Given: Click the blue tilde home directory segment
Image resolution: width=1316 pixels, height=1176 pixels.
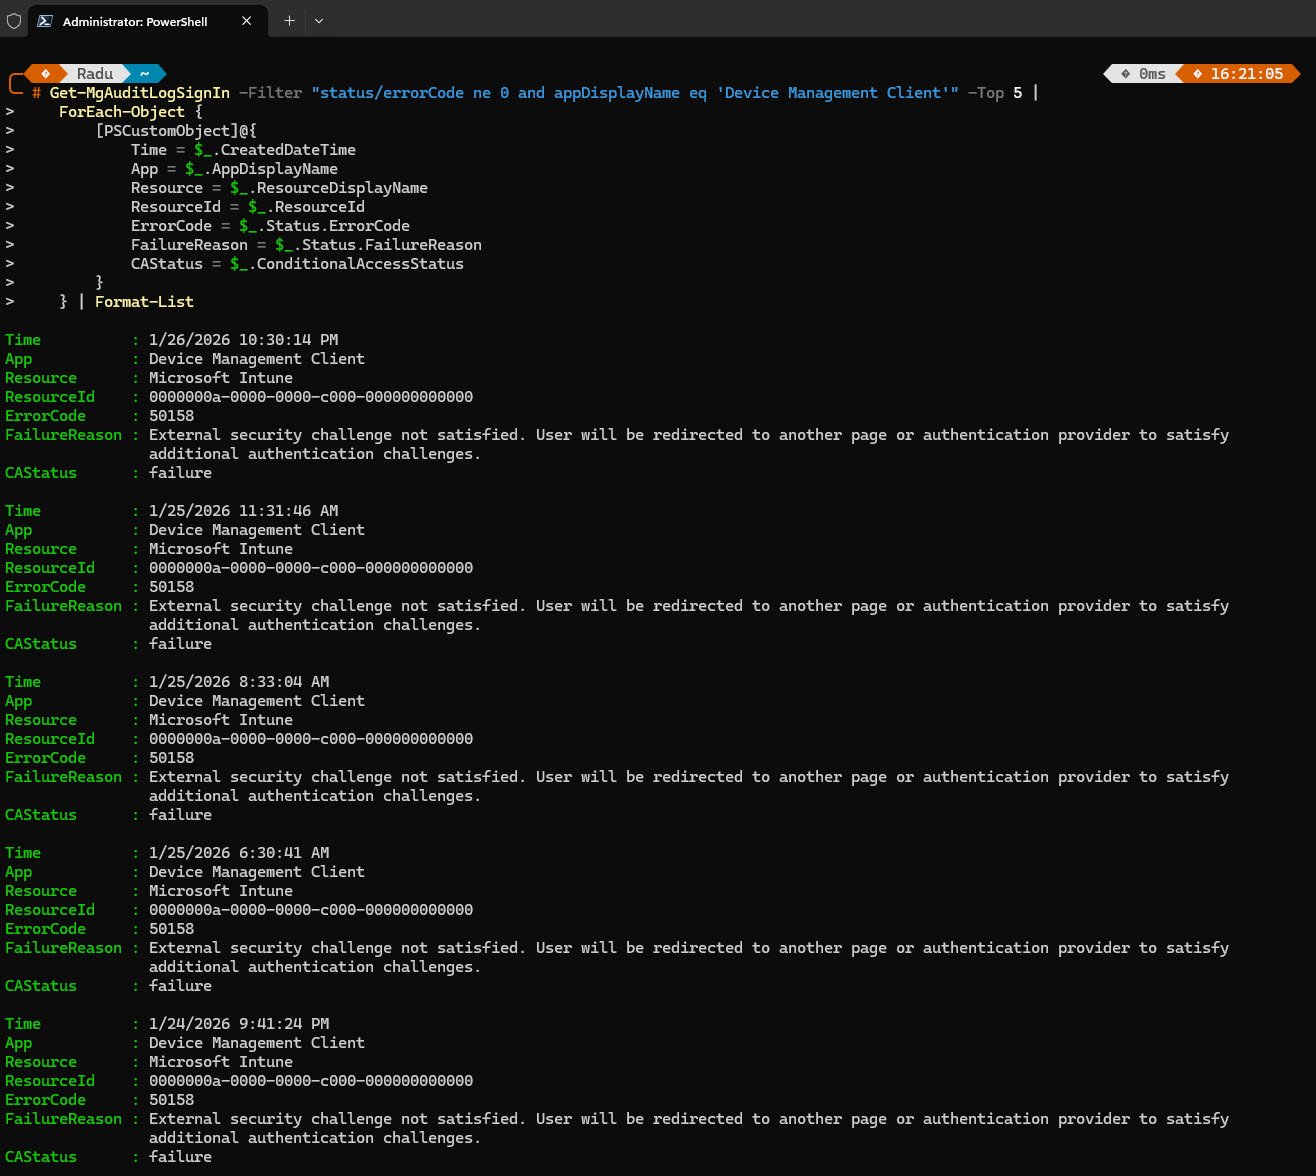Looking at the screenshot, I should tap(145, 74).
